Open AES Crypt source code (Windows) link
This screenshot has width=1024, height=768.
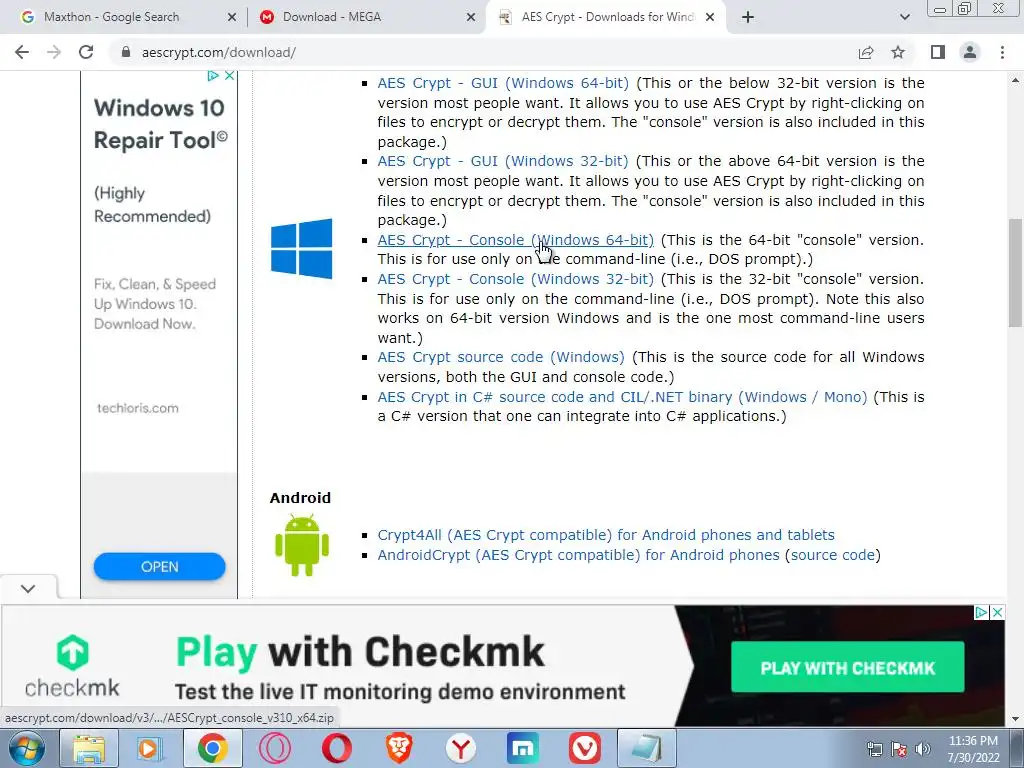[501, 357]
